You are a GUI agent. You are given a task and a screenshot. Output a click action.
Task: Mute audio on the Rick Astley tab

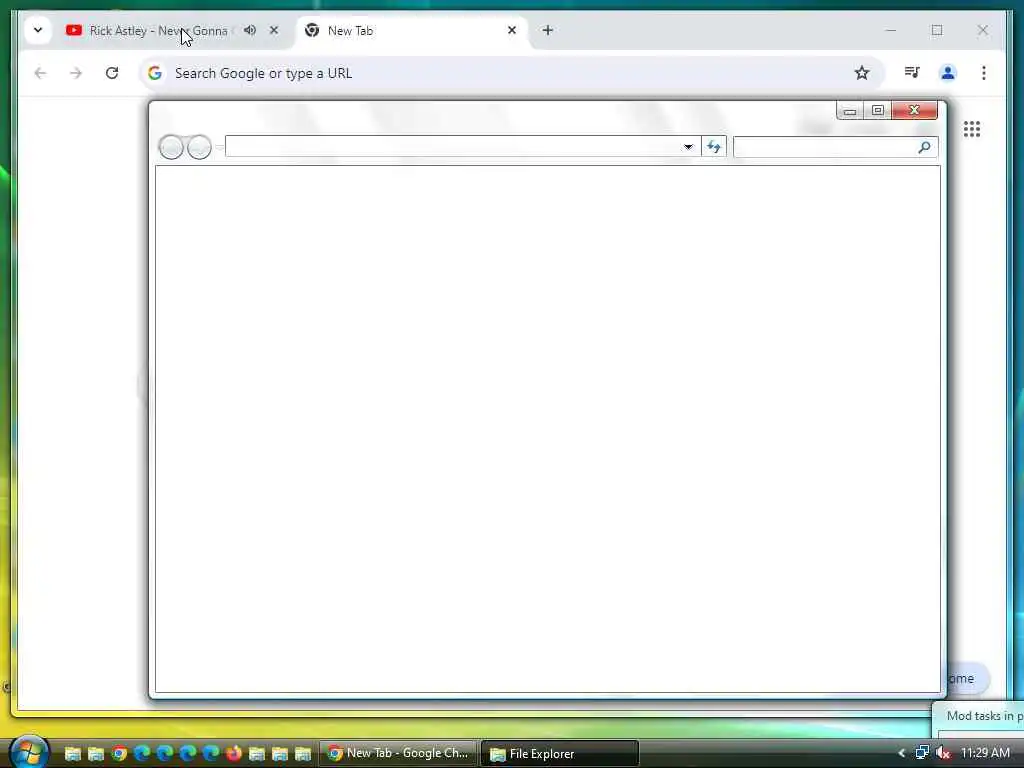(250, 30)
